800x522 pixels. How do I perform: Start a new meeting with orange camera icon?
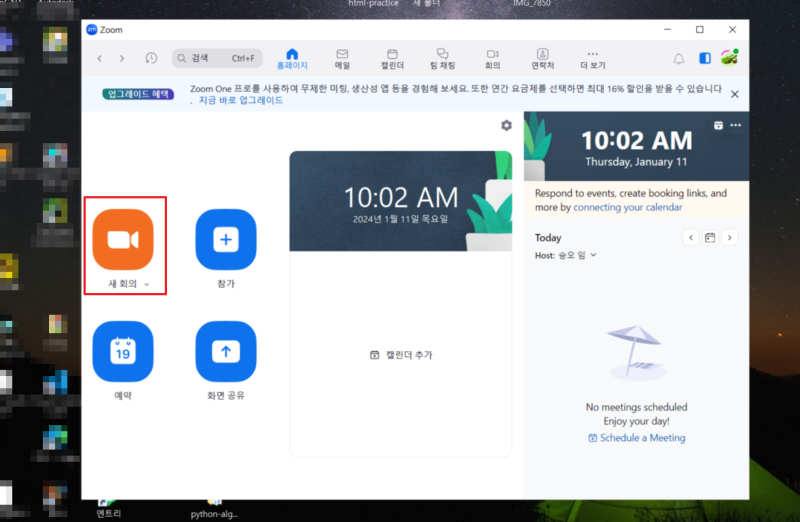123,239
